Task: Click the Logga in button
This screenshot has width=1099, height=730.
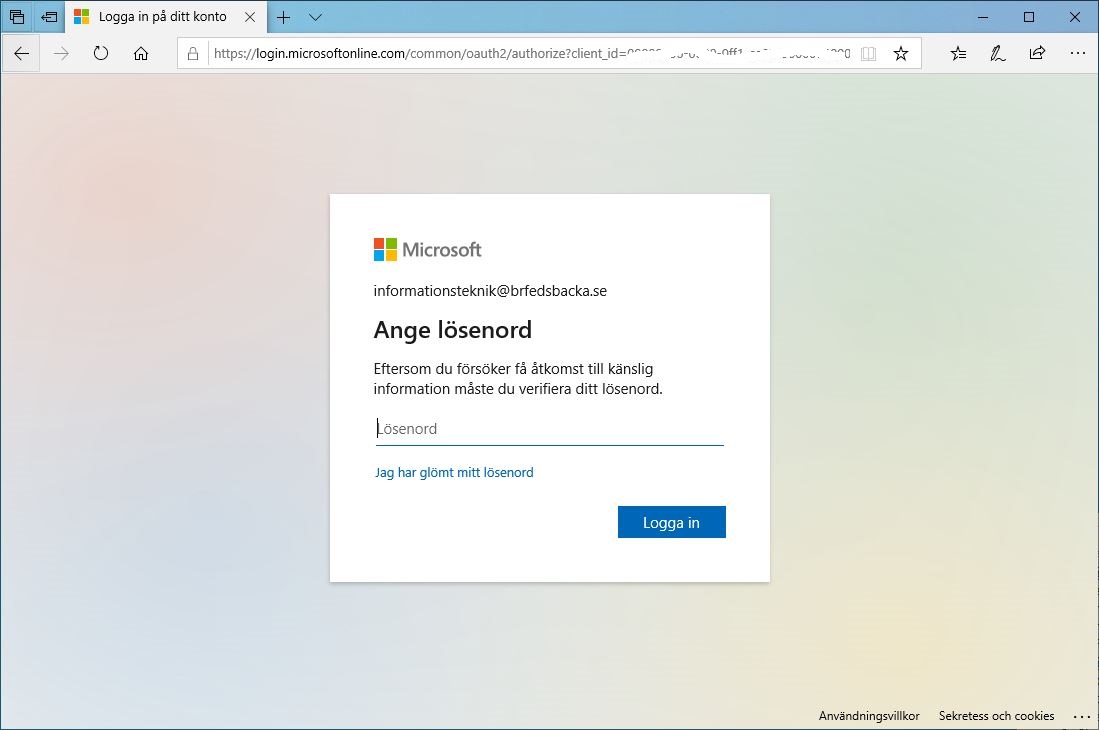Action: pos(671,522)
